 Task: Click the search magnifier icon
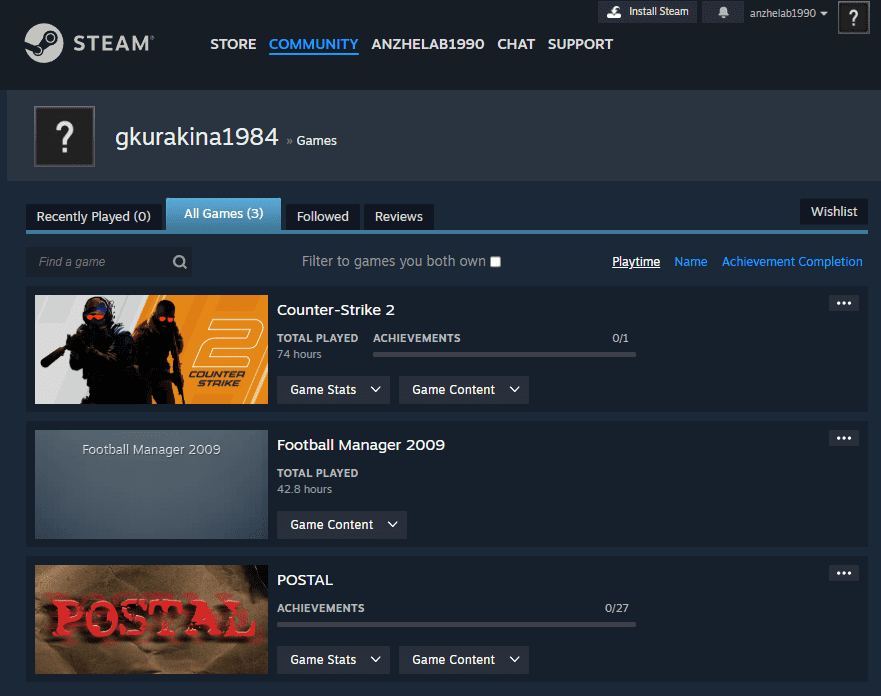click(x=179, y=262)
